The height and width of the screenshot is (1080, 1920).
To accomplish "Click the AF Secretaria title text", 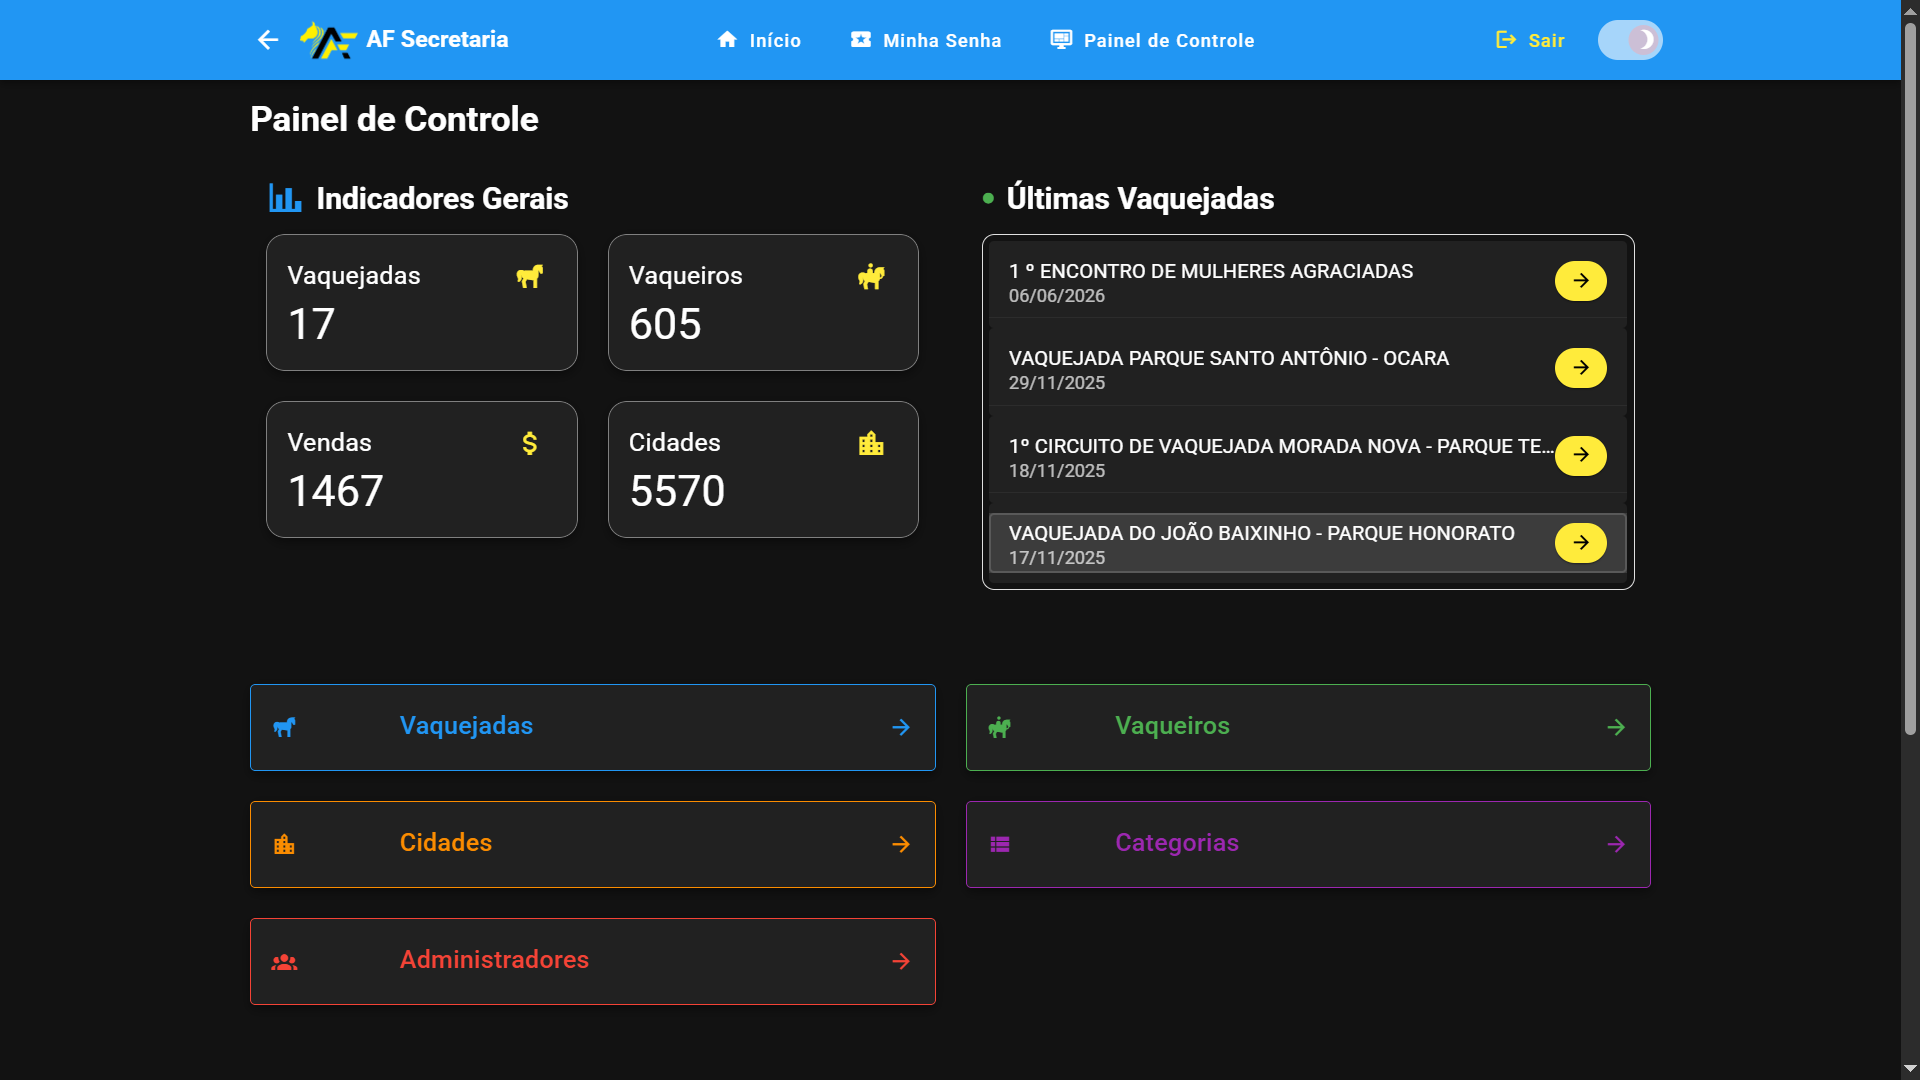I will tap(437, 39).
